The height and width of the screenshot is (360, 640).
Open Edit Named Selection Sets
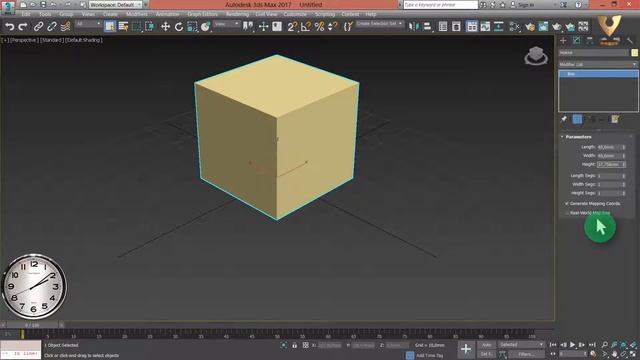(x=348, y=27)
